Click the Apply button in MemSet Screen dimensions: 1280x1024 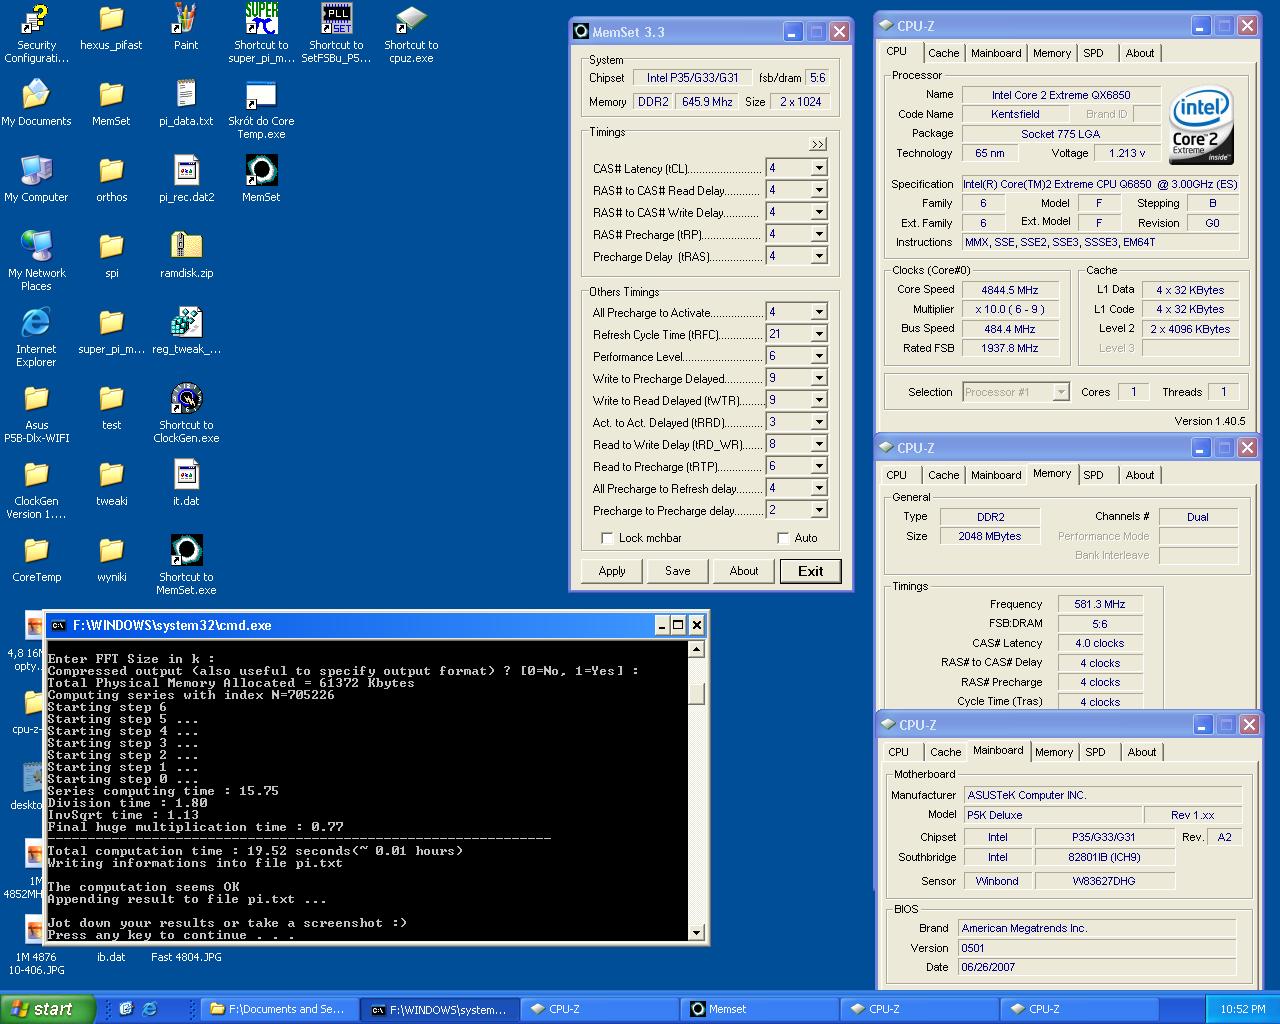point(612,571)
